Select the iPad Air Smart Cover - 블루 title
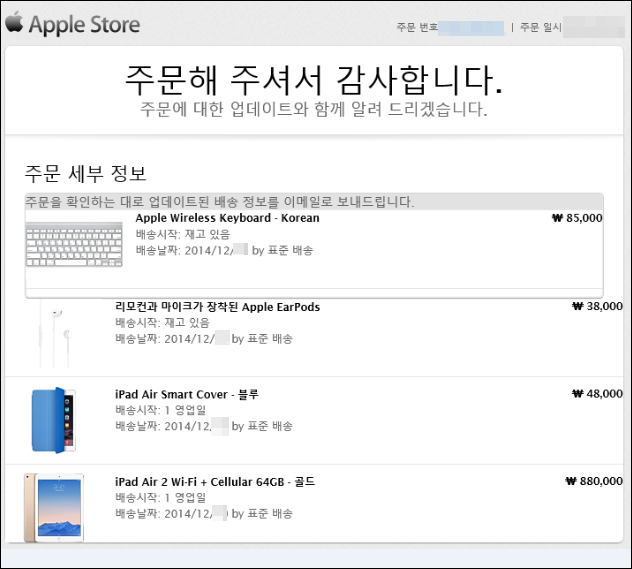Screen dimensions: 632x569 (x=187, y=394)
